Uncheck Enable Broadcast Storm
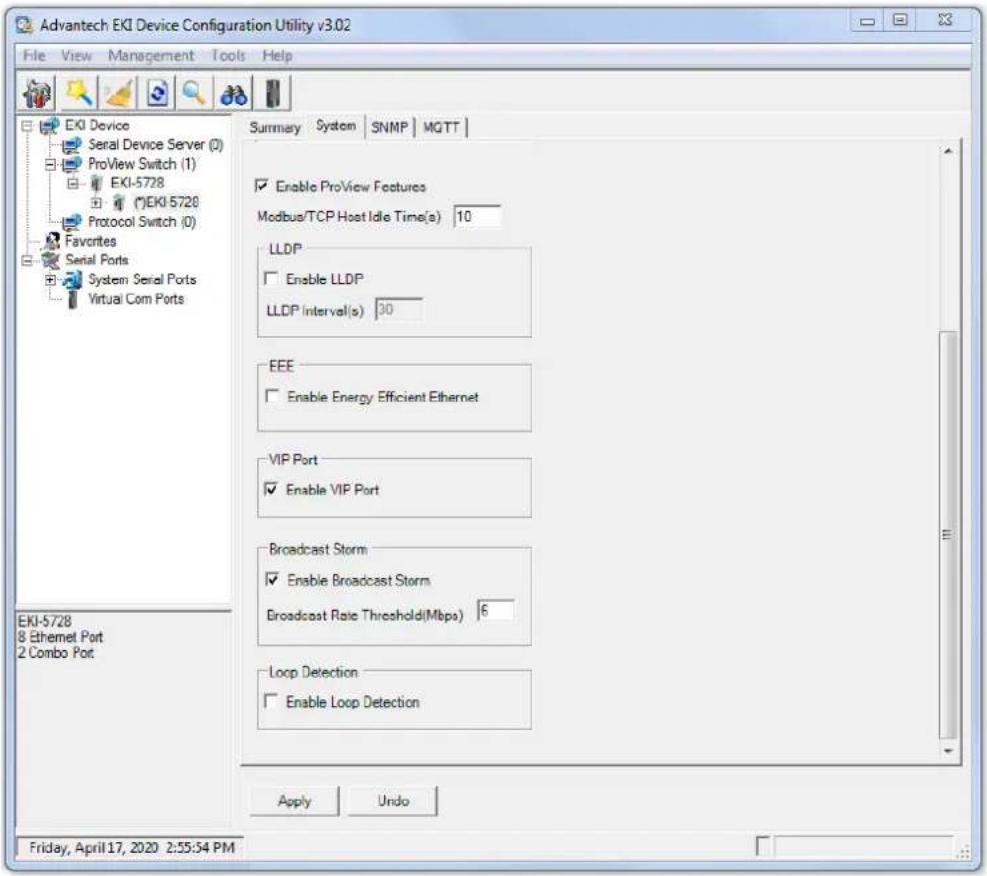987x876 pixels. pos(272,580)
